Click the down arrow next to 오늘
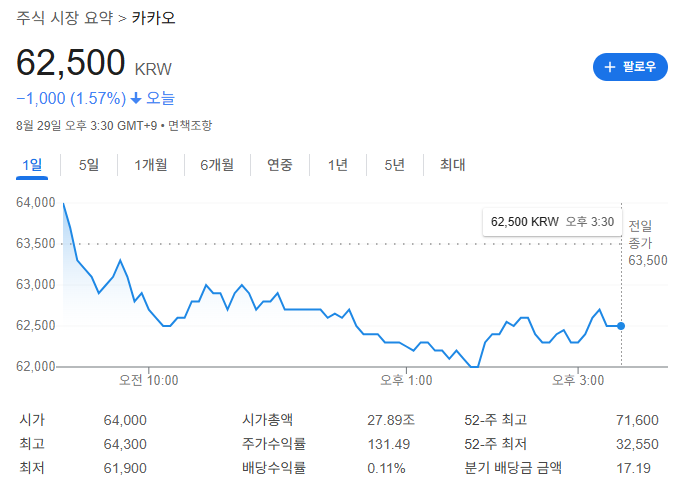 tap(136, 98)
